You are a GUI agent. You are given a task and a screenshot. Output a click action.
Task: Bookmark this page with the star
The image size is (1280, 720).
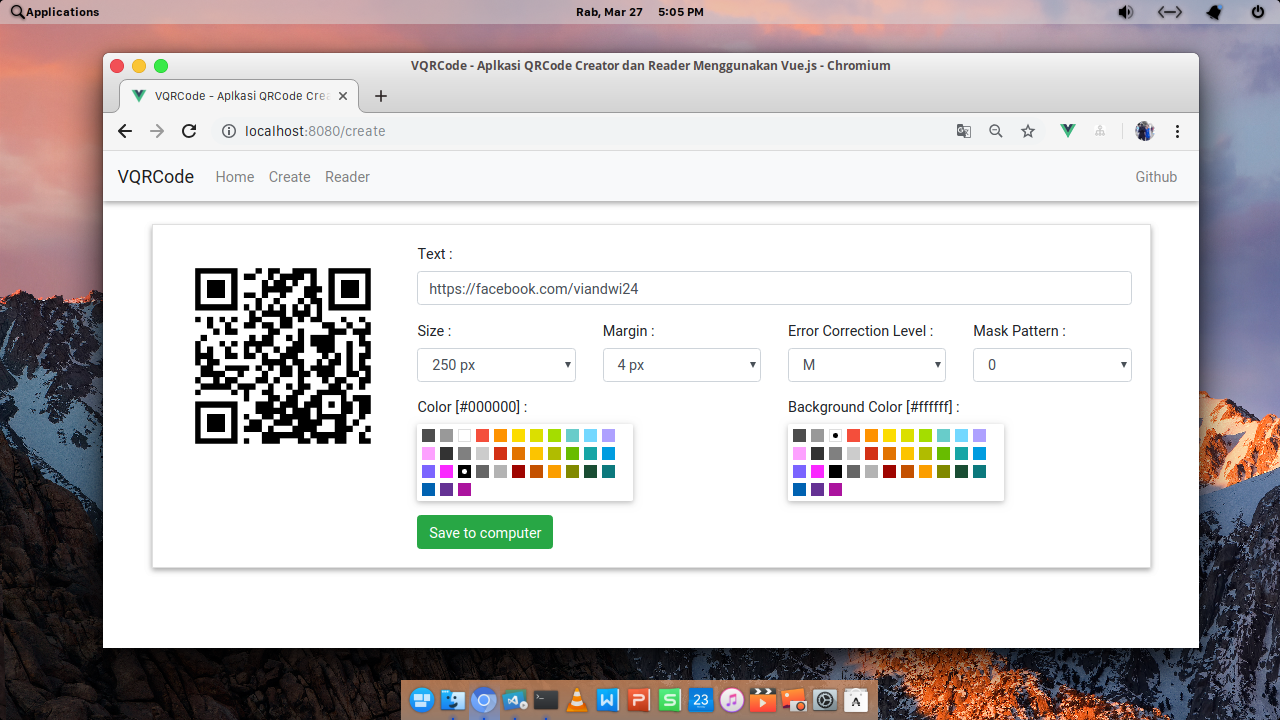click(1028, 131)
